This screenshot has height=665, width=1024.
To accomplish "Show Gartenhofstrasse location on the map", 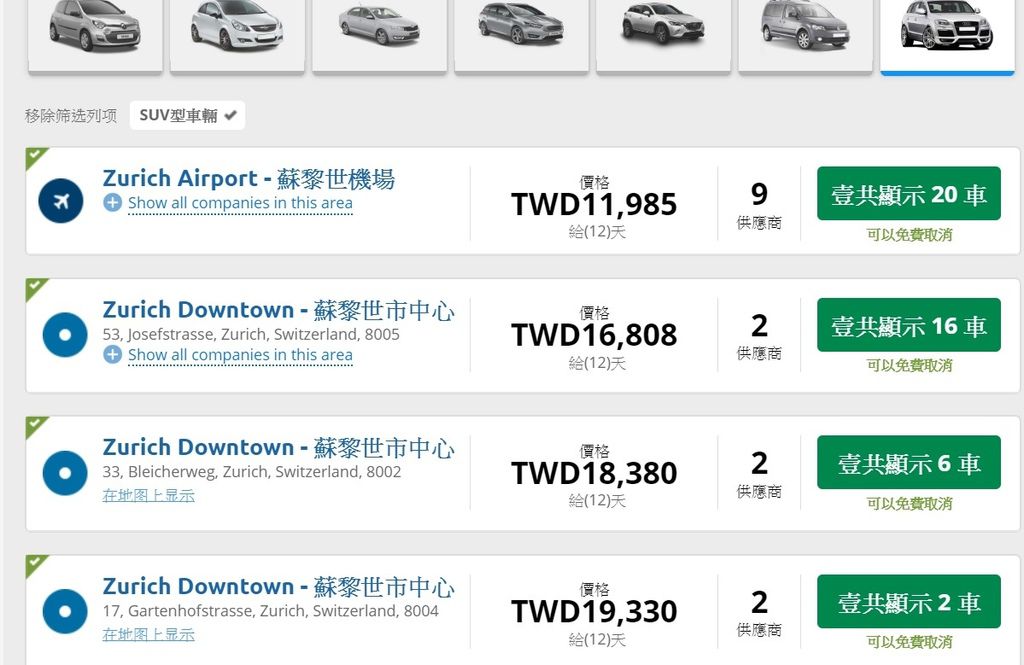I will pos(148,634).
